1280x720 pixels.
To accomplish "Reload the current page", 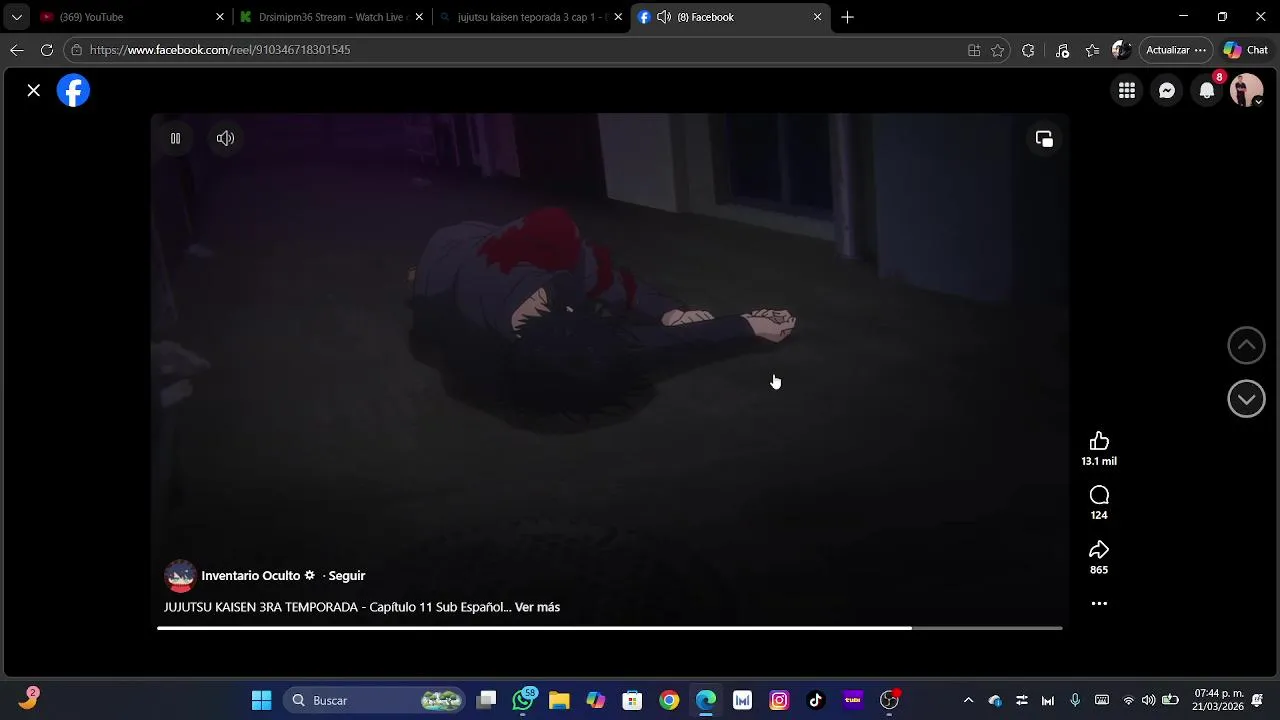I will [x=47, y=50].
